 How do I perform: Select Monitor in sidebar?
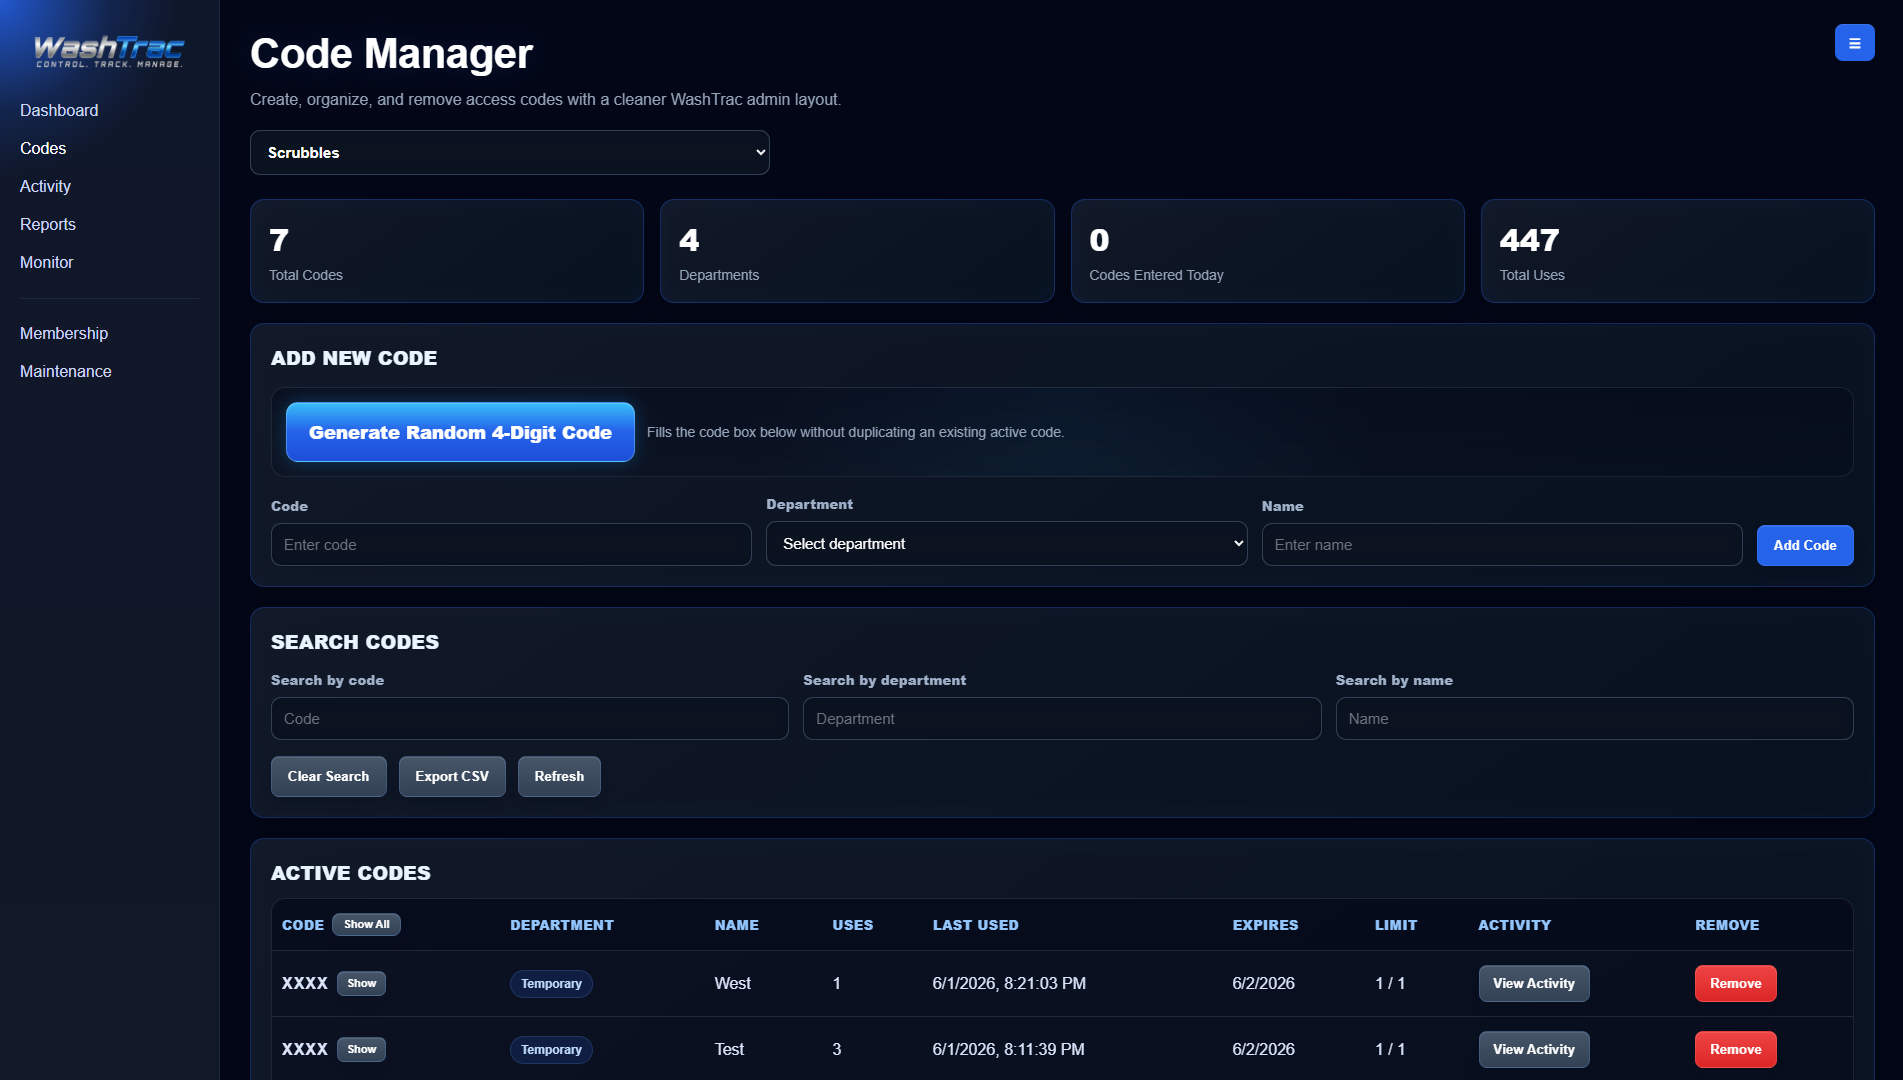[47, 262]
